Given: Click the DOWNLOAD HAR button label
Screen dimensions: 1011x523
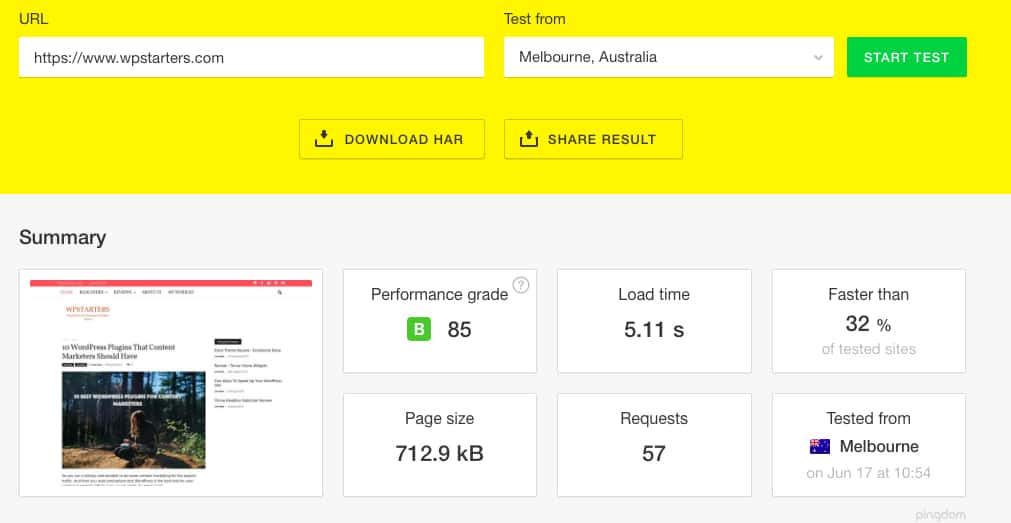Looking at the screenshot, I should (x=403, y=139).
